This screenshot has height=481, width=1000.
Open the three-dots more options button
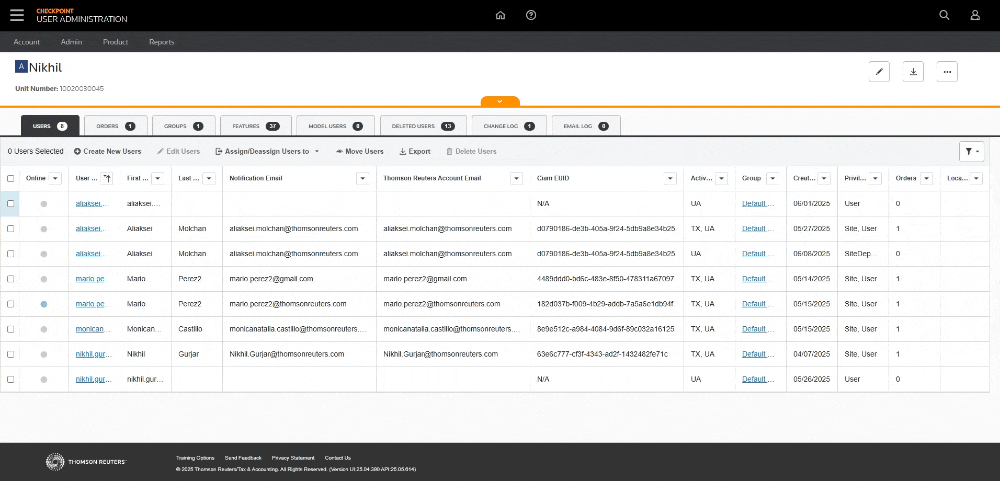click(947, 71)
